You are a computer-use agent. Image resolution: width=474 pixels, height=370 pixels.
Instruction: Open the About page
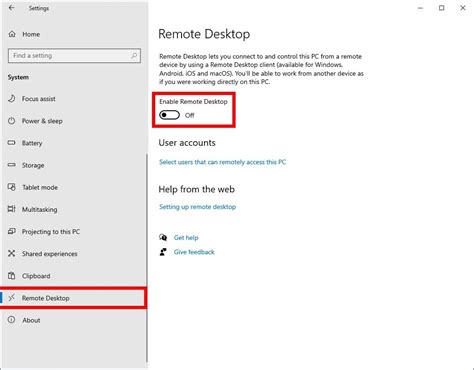31,320
